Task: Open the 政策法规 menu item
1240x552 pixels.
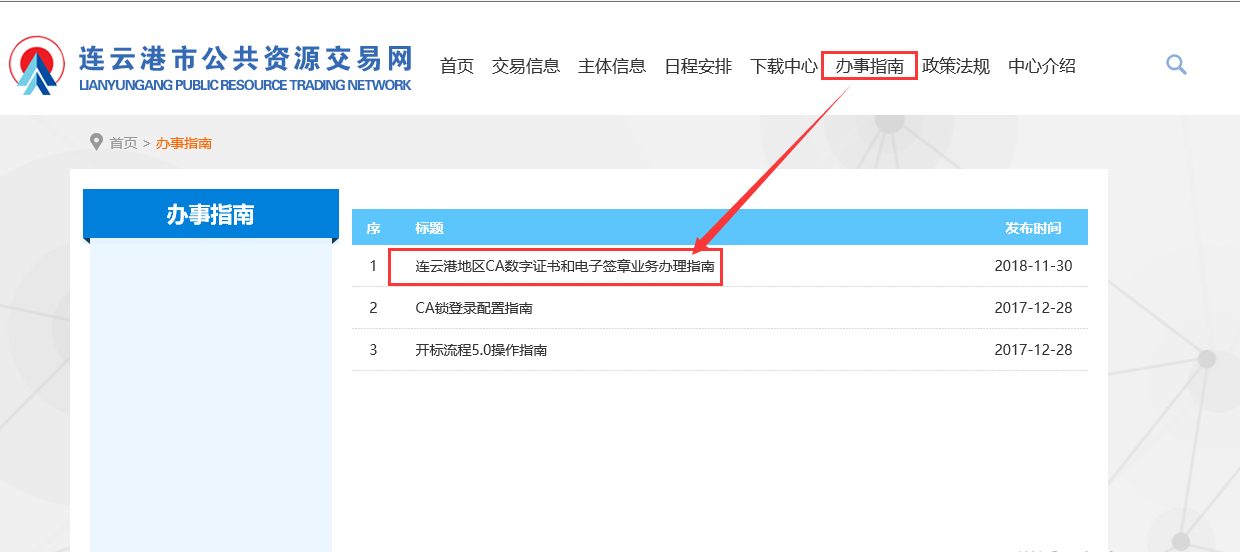Action: [956, 66]
